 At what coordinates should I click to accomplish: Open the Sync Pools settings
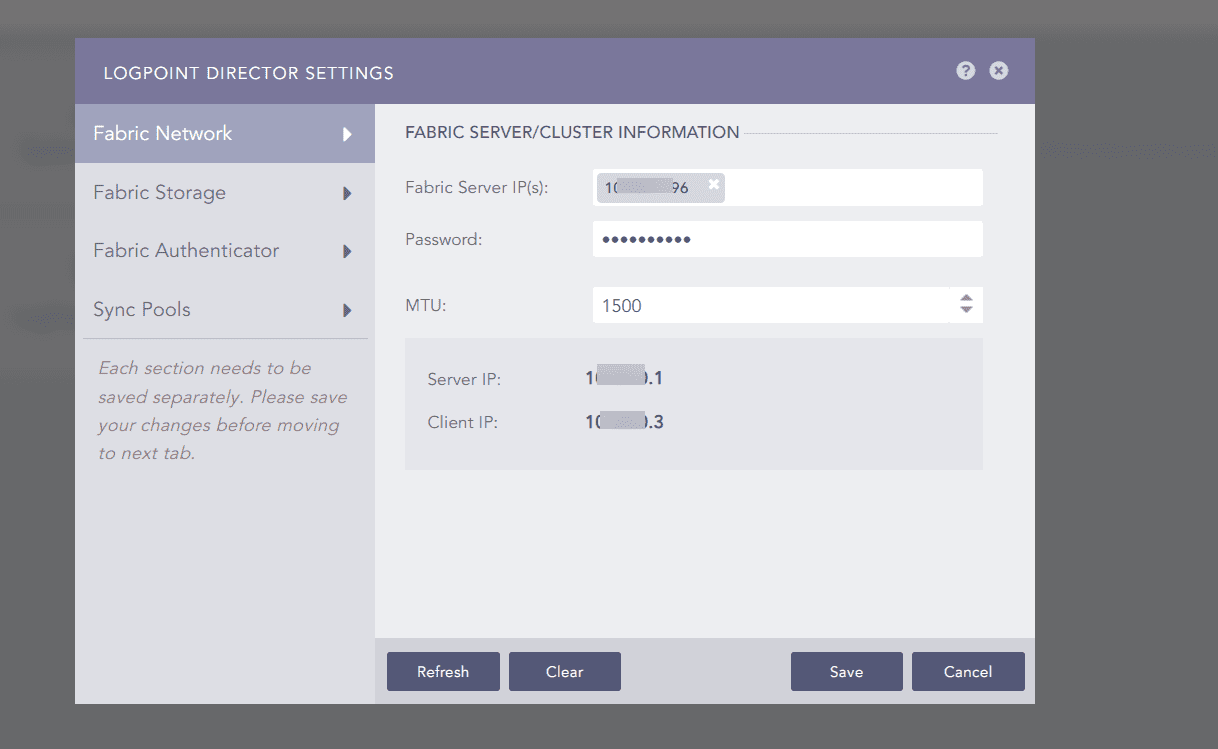click(x=142, y=310)
